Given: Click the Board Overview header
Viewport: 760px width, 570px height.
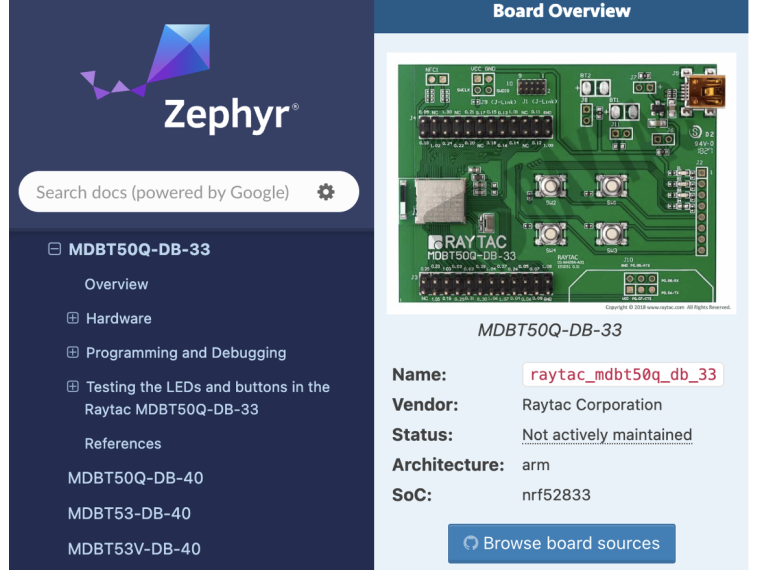Looking at the screenshot, I should click(561, 12).
